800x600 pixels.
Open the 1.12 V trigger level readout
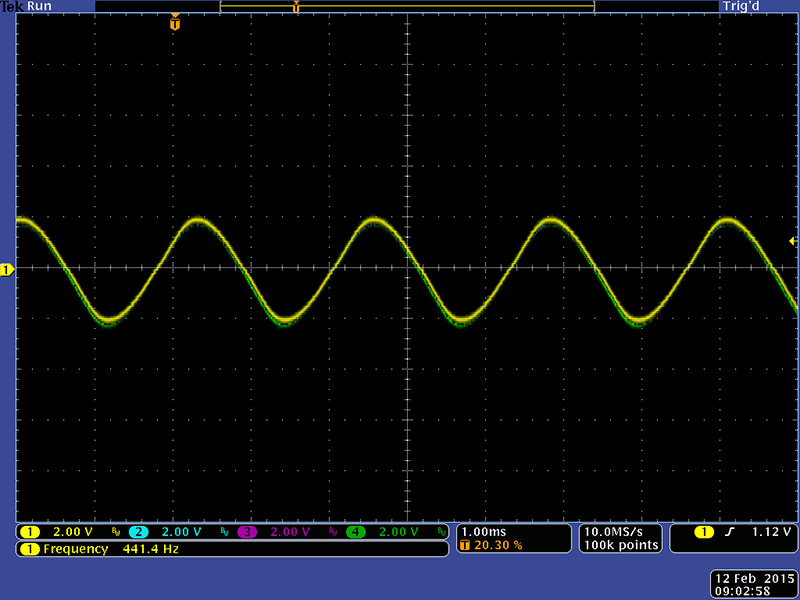pos(772,532)
